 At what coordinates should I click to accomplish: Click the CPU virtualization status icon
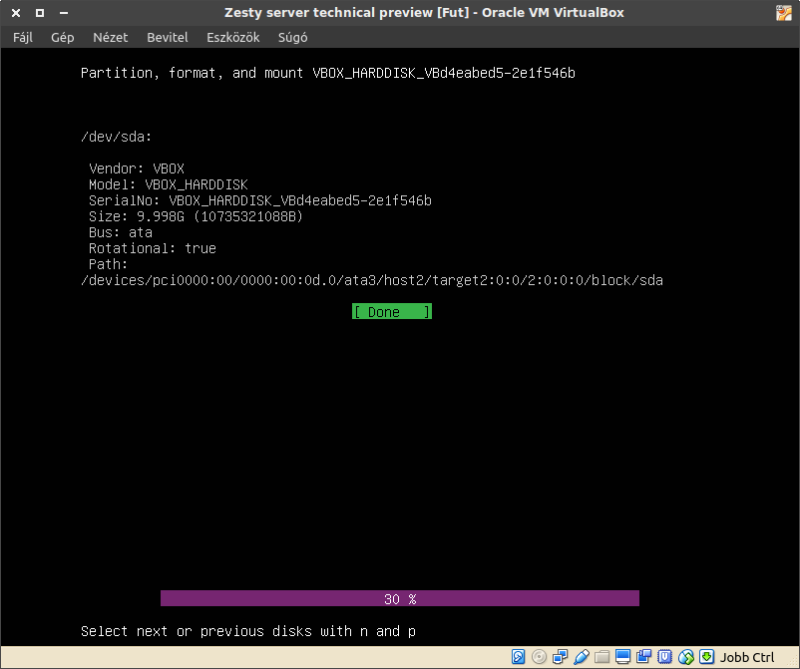coord(665,657)
